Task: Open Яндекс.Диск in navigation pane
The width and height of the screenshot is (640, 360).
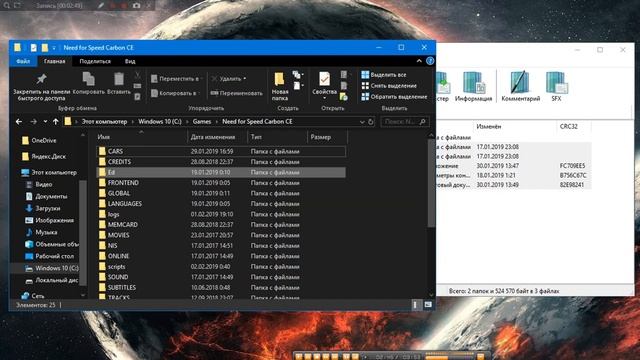Action: (44, 156)
